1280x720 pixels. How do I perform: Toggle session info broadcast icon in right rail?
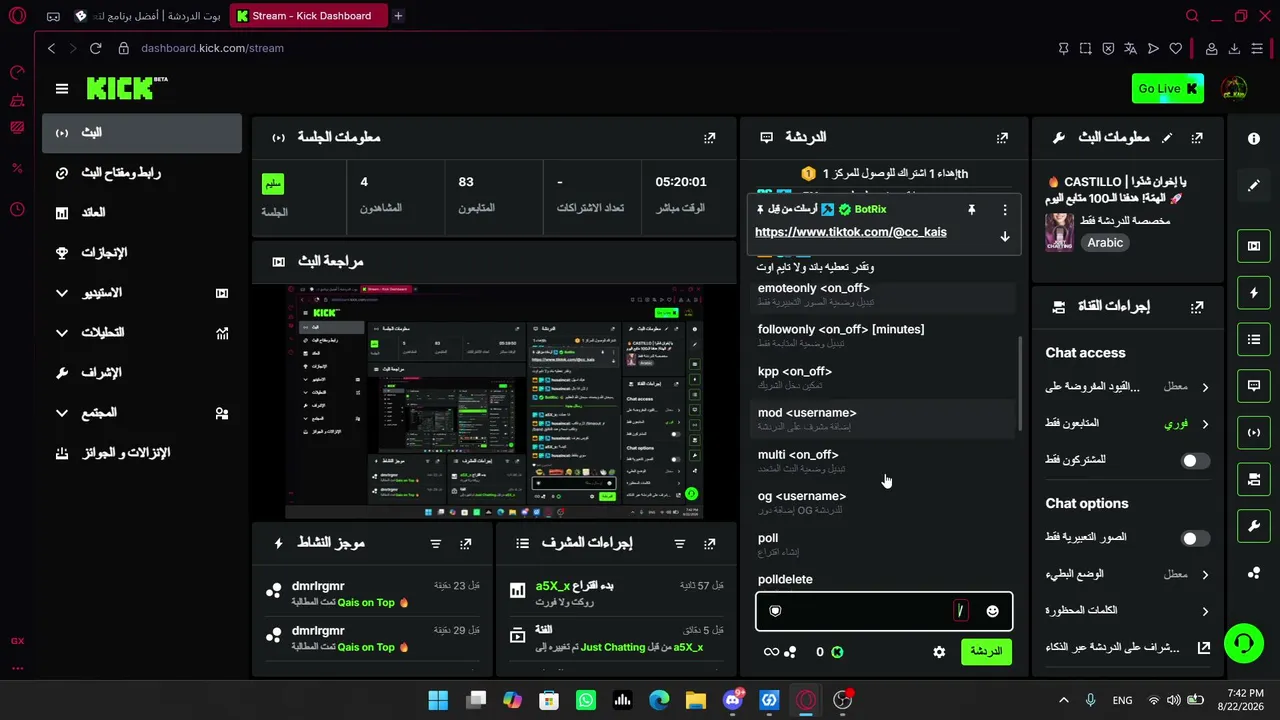[1254, 433]
